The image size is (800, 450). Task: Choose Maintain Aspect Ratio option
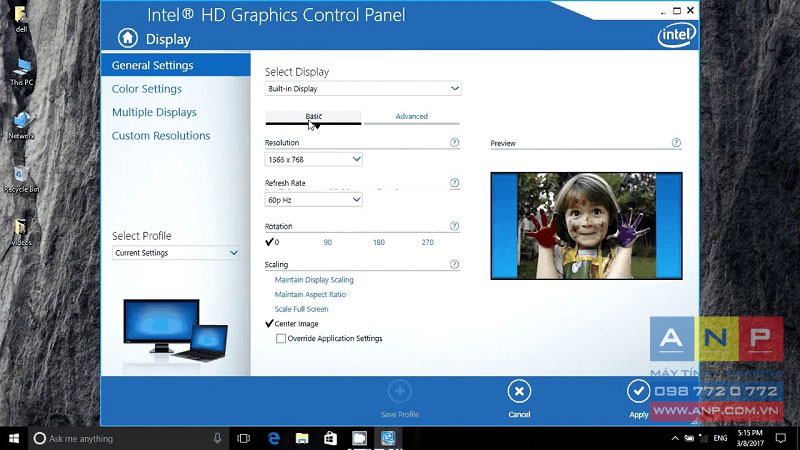tap(310, 294)
